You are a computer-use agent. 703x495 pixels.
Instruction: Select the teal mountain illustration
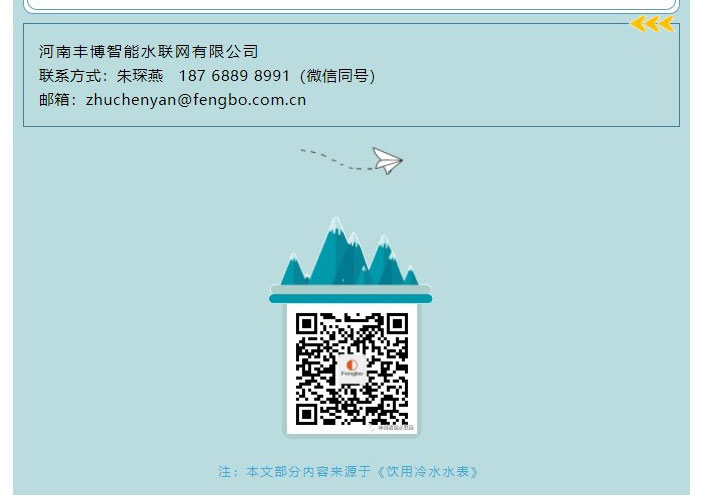[349, 251]
